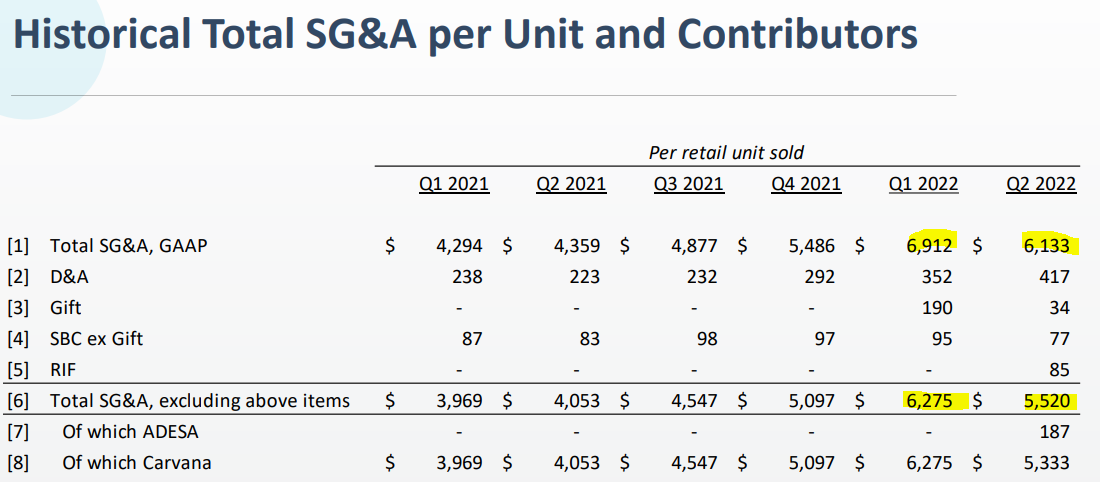
Task: Click the ADESA value 187
Action: coord(1055,432)
